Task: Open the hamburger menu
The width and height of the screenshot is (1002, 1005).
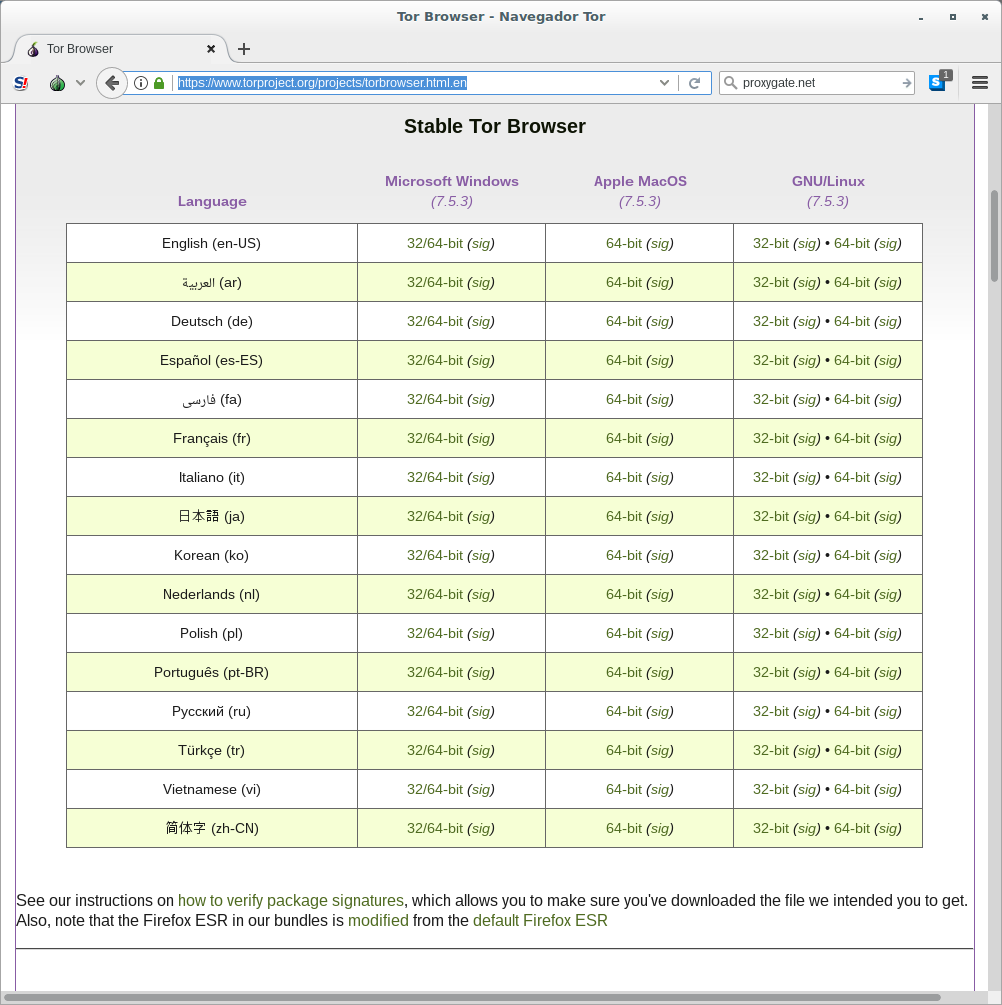Action: click(980, 83)
